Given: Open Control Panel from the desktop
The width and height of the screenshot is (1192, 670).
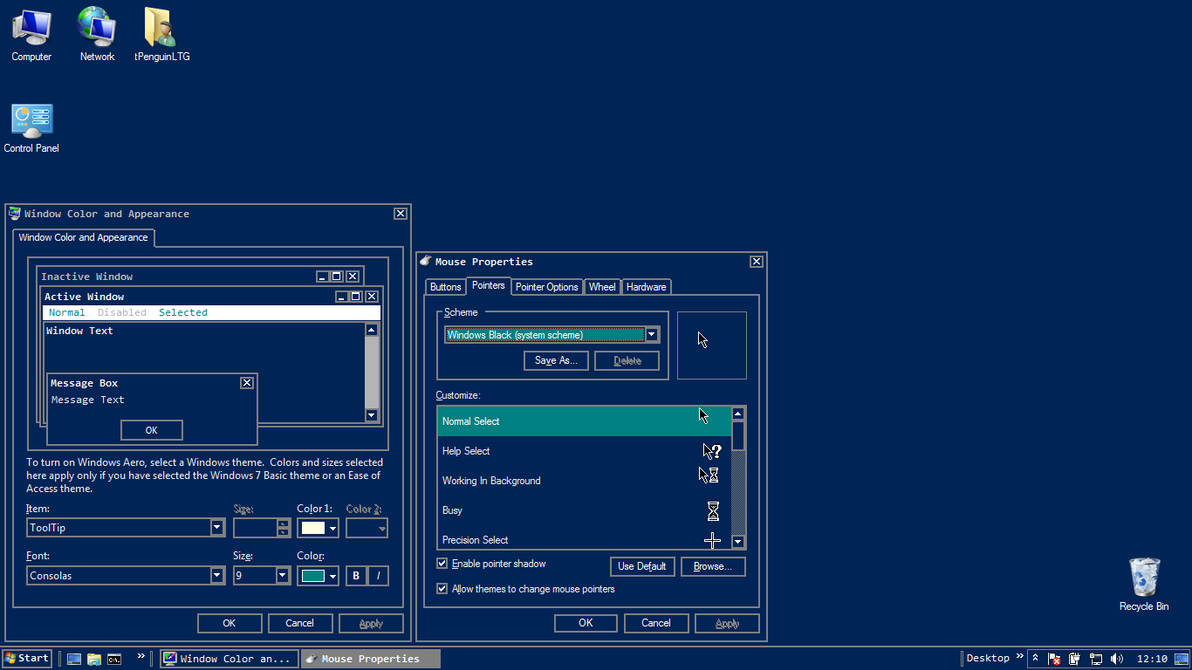Looking at the screenshot, I should (31, 119).
